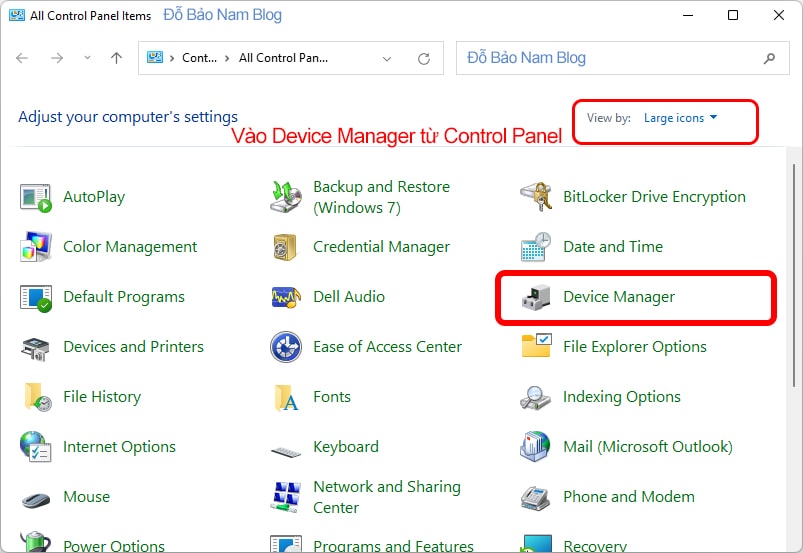Open the Ease of Access Center icon
Screen dimensions: 803x553
tap(286, 347)
